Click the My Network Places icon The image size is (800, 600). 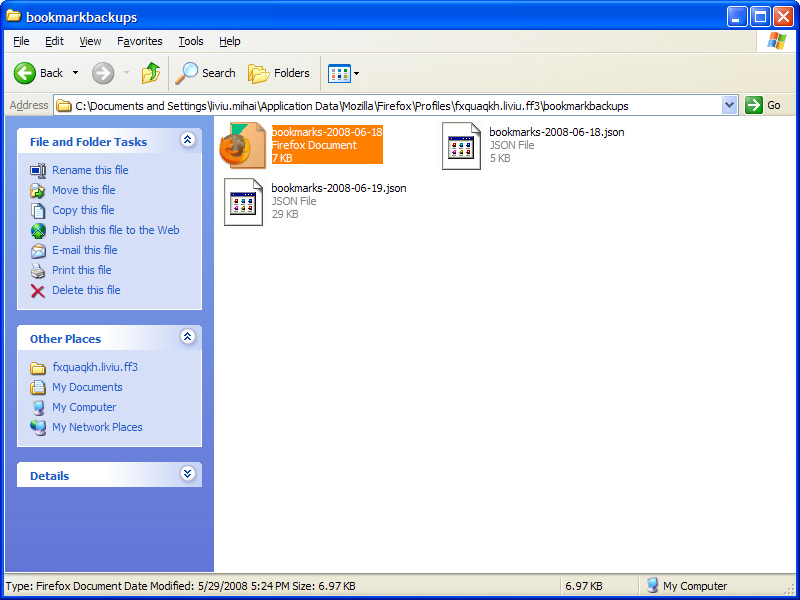tap(38, 428)
